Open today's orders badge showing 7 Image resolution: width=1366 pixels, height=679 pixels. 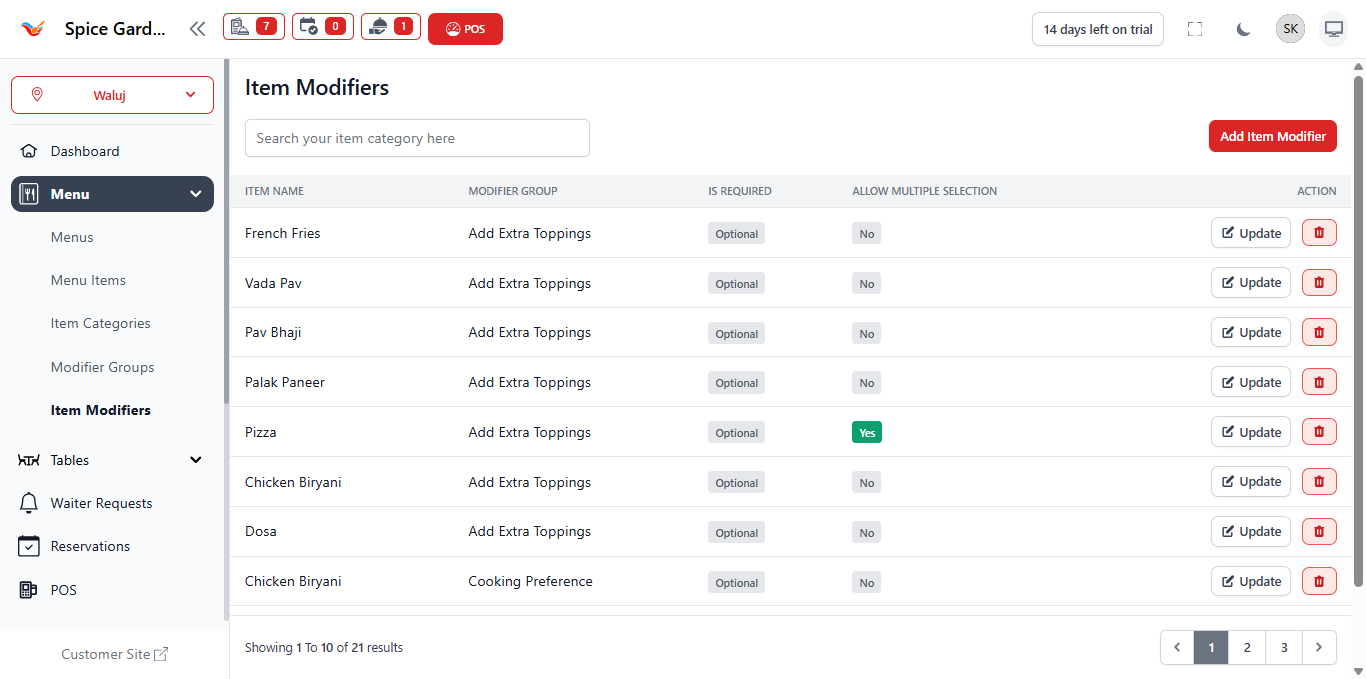[x=253, y=27]
